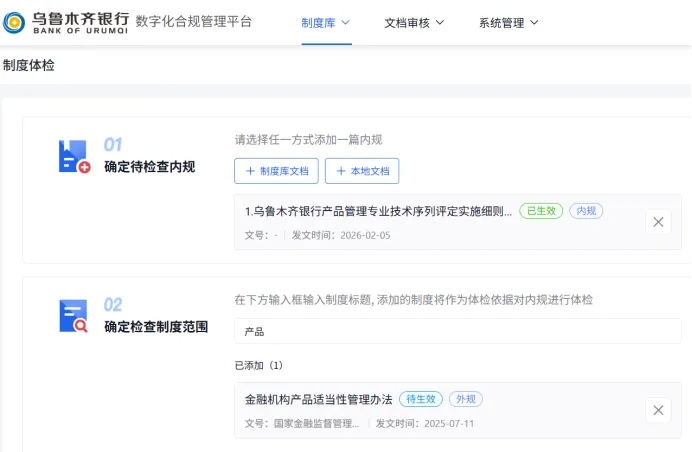Open the 制度库 menu

pos(326,22)
